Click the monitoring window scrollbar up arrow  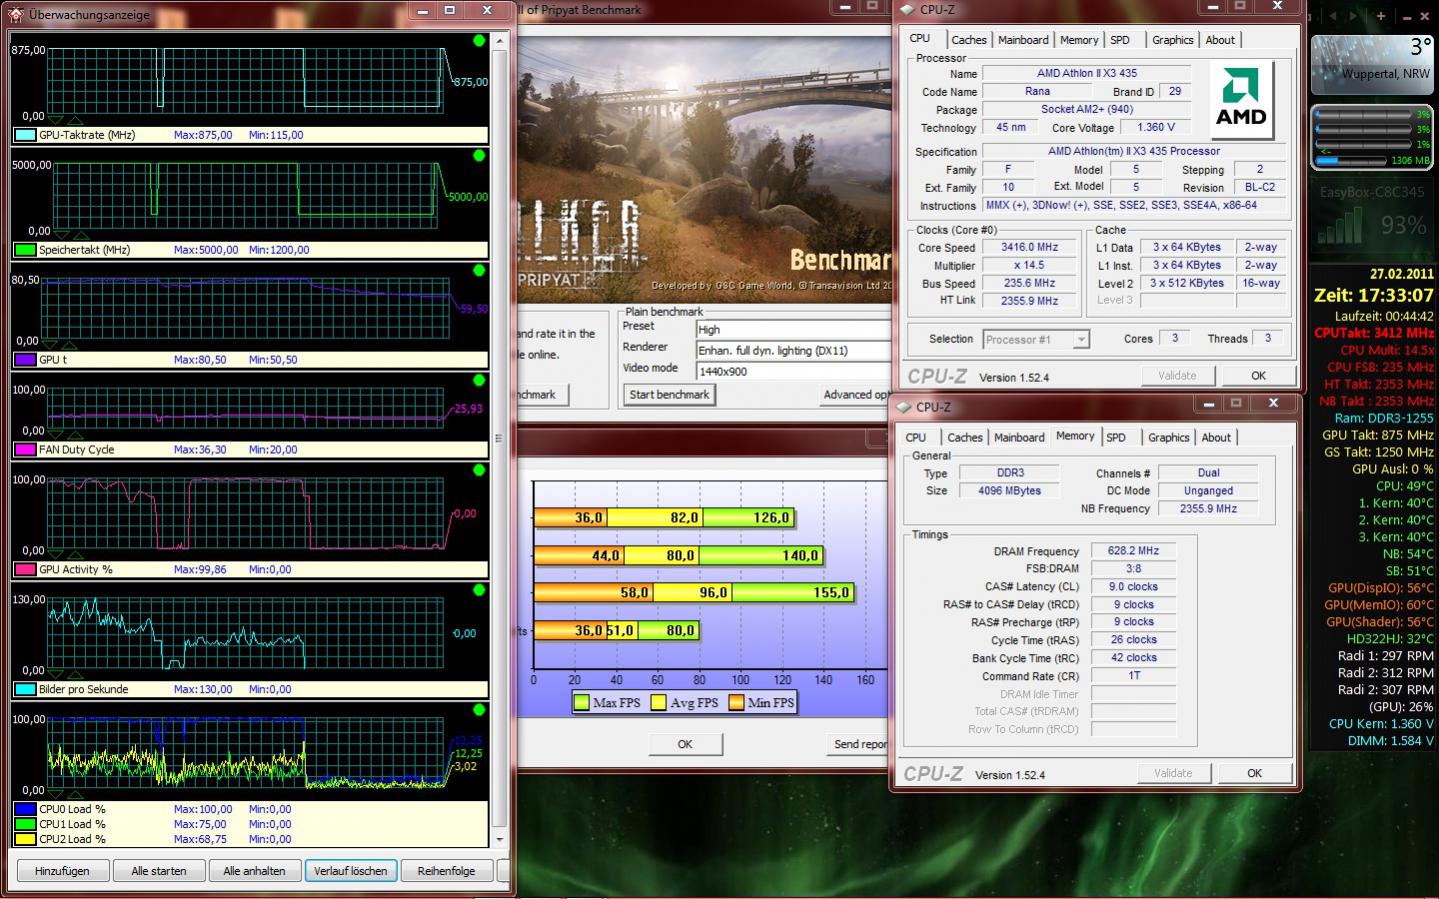pos(499,41)
